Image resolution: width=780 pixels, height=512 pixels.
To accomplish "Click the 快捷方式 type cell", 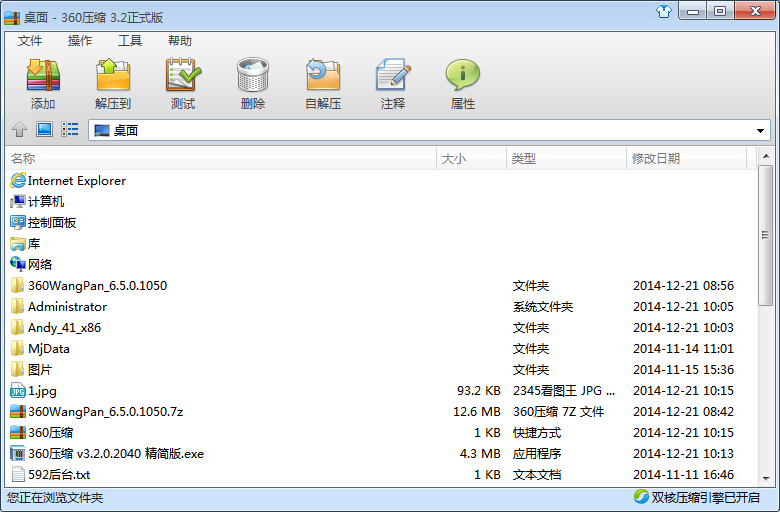I will 537,432.
